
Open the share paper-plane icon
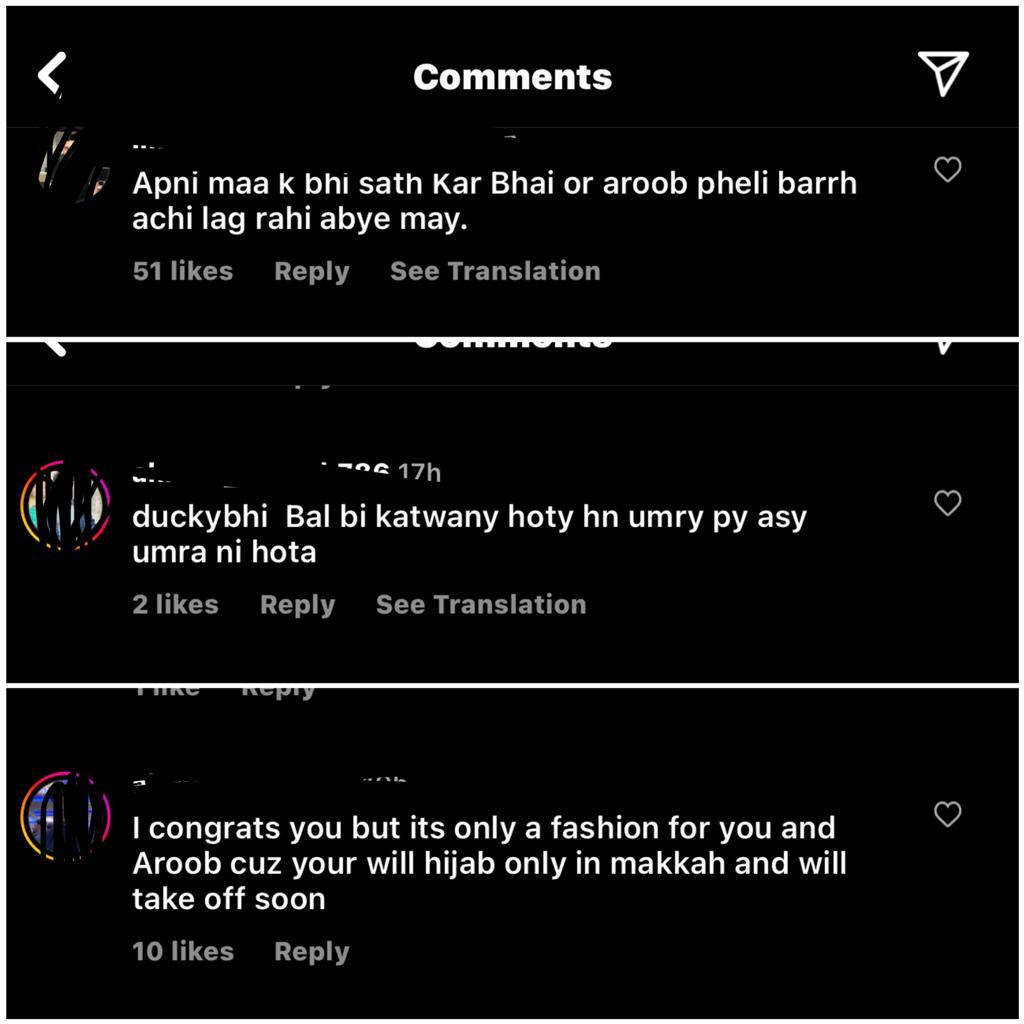click(x=943, y=73)
